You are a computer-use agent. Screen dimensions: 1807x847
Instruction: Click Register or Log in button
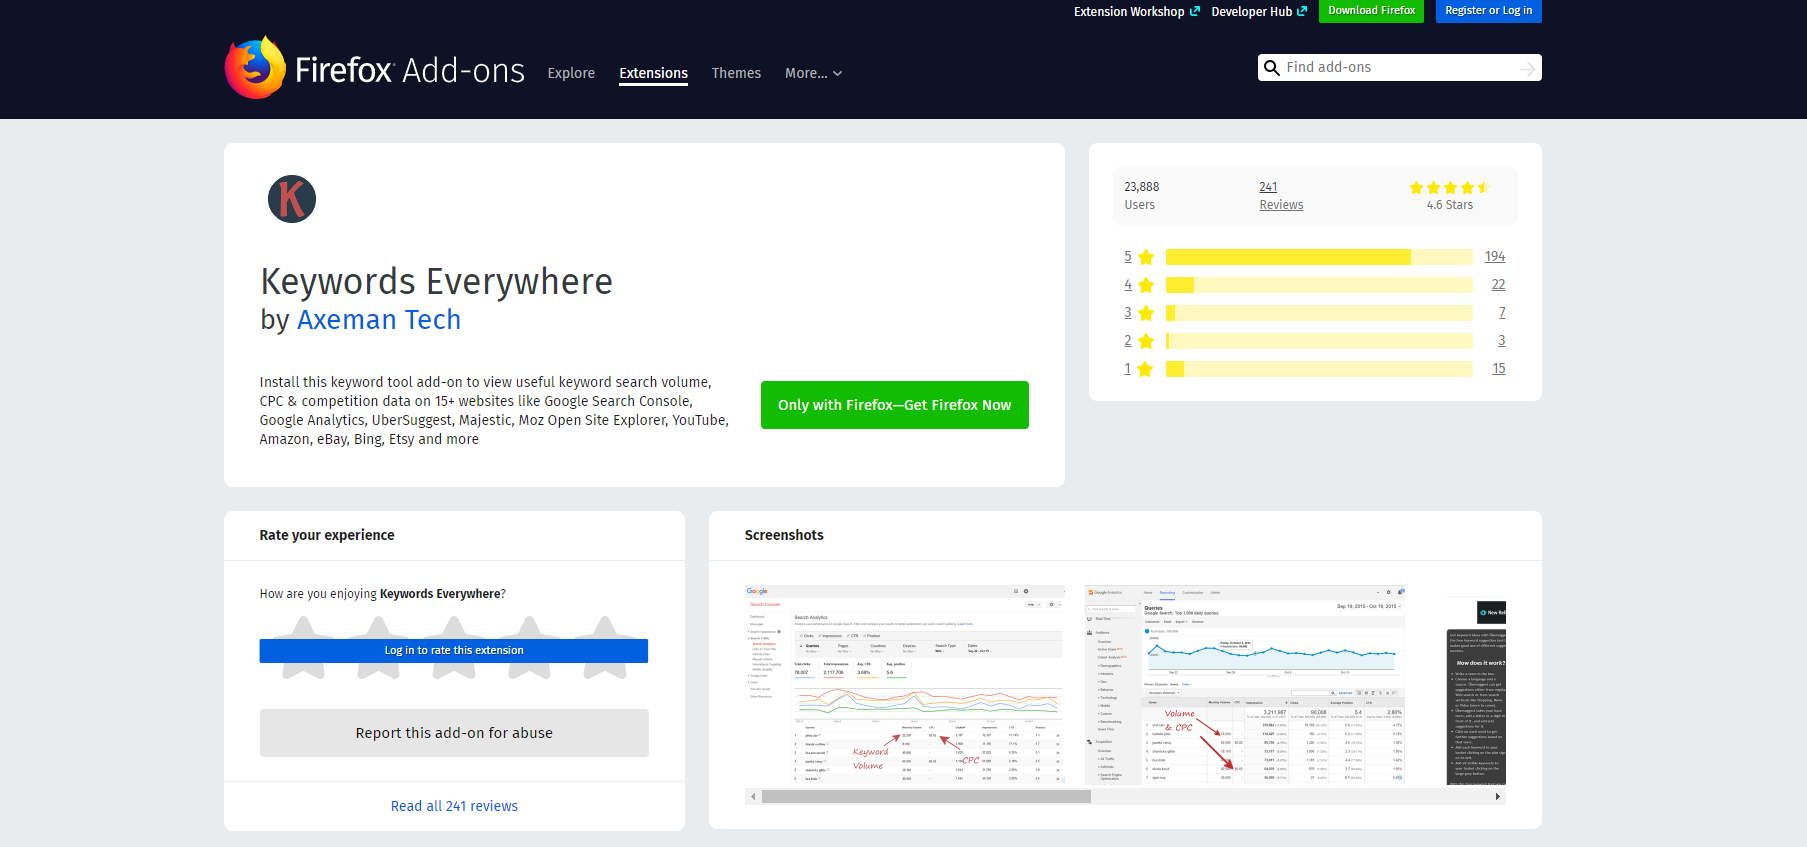point(1488,11)
